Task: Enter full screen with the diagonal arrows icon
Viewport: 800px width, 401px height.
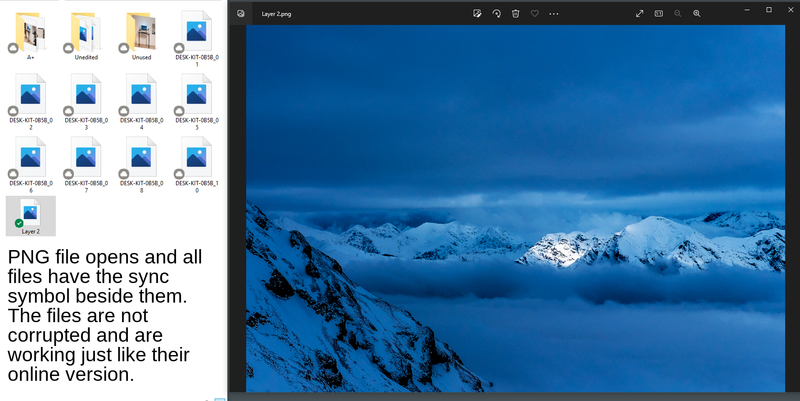Action: [640, 13]
